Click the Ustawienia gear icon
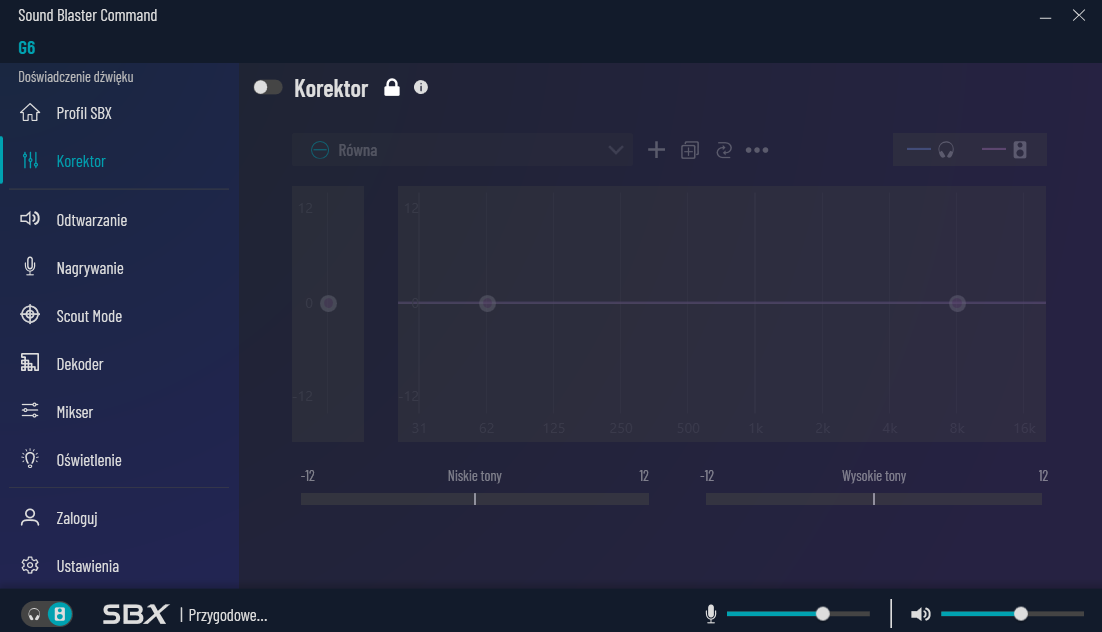Screen dimensions: 1102x632 coord(30,565)
